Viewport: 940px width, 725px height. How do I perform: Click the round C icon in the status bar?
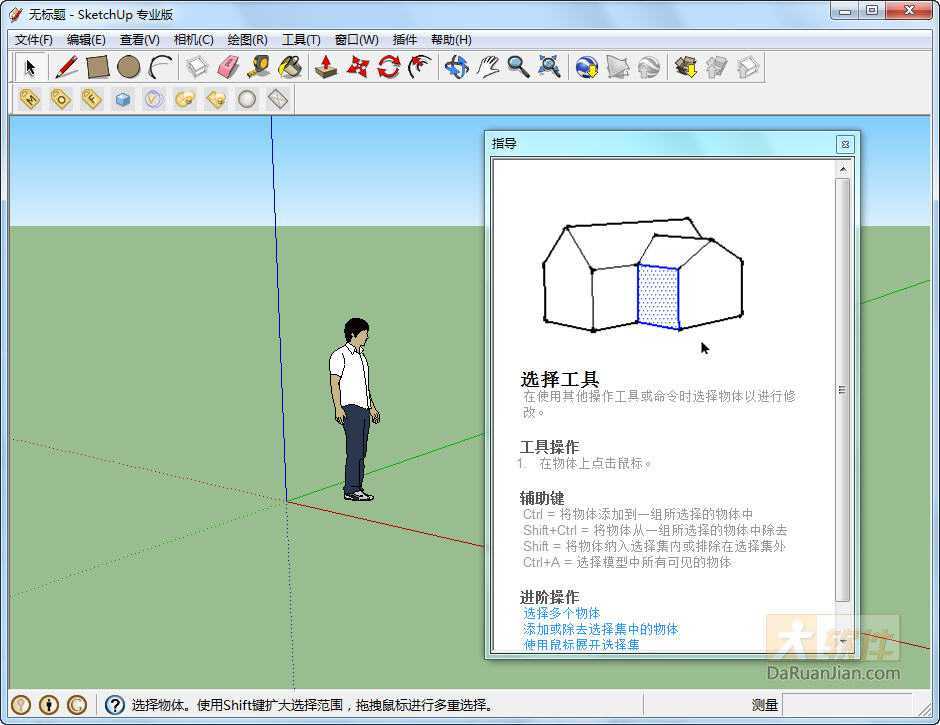pyautogui.click(x=77, y=705)
